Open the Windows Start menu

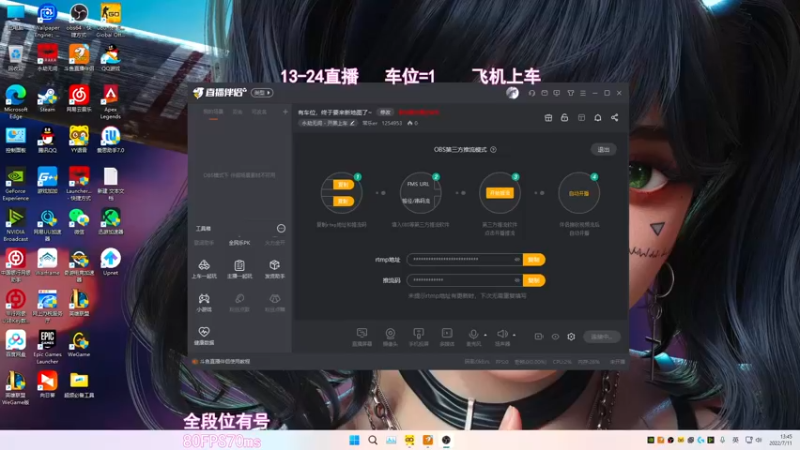[354, 440]
